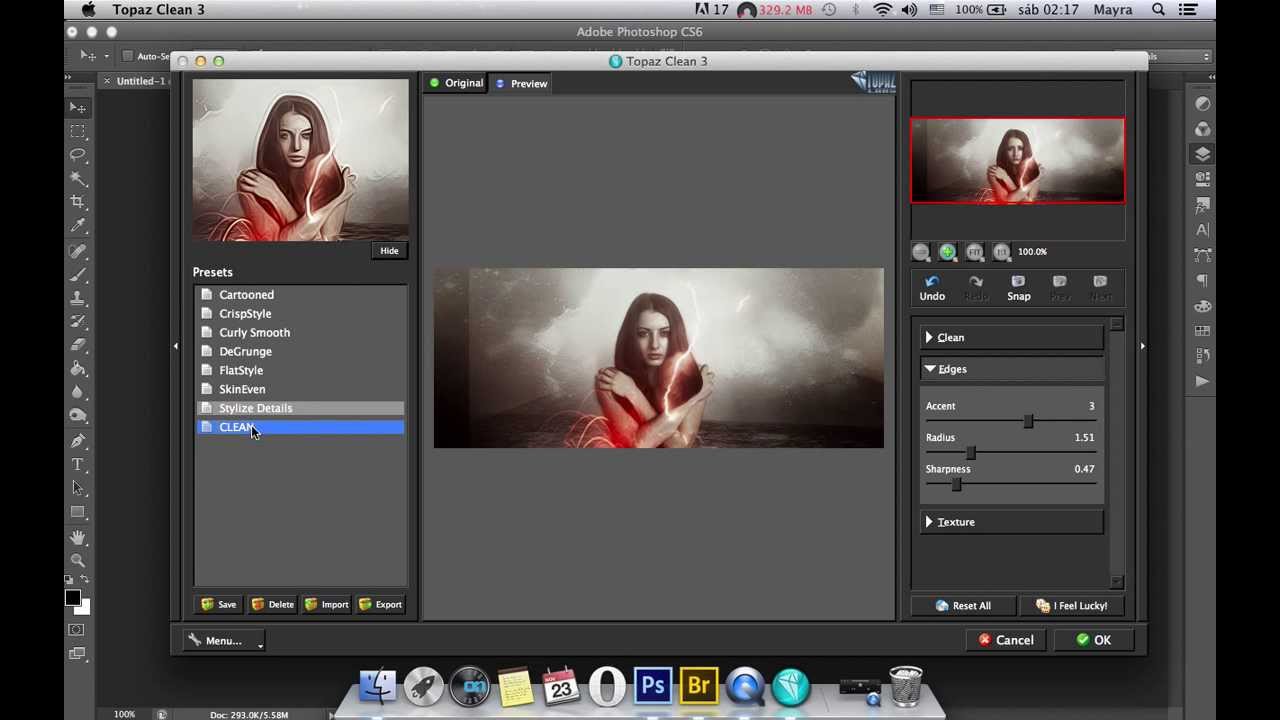Delete the selected preset

273,605
